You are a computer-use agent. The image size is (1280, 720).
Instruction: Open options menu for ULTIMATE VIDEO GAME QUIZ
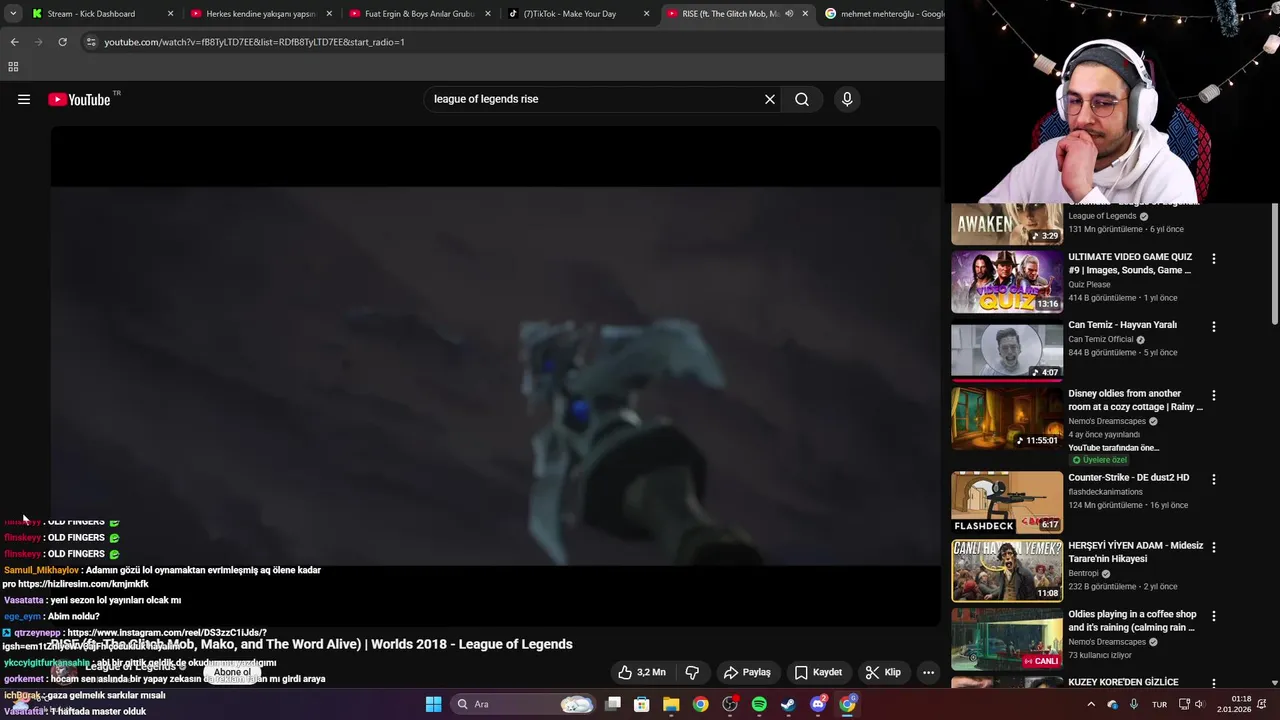coord(1214,258)
